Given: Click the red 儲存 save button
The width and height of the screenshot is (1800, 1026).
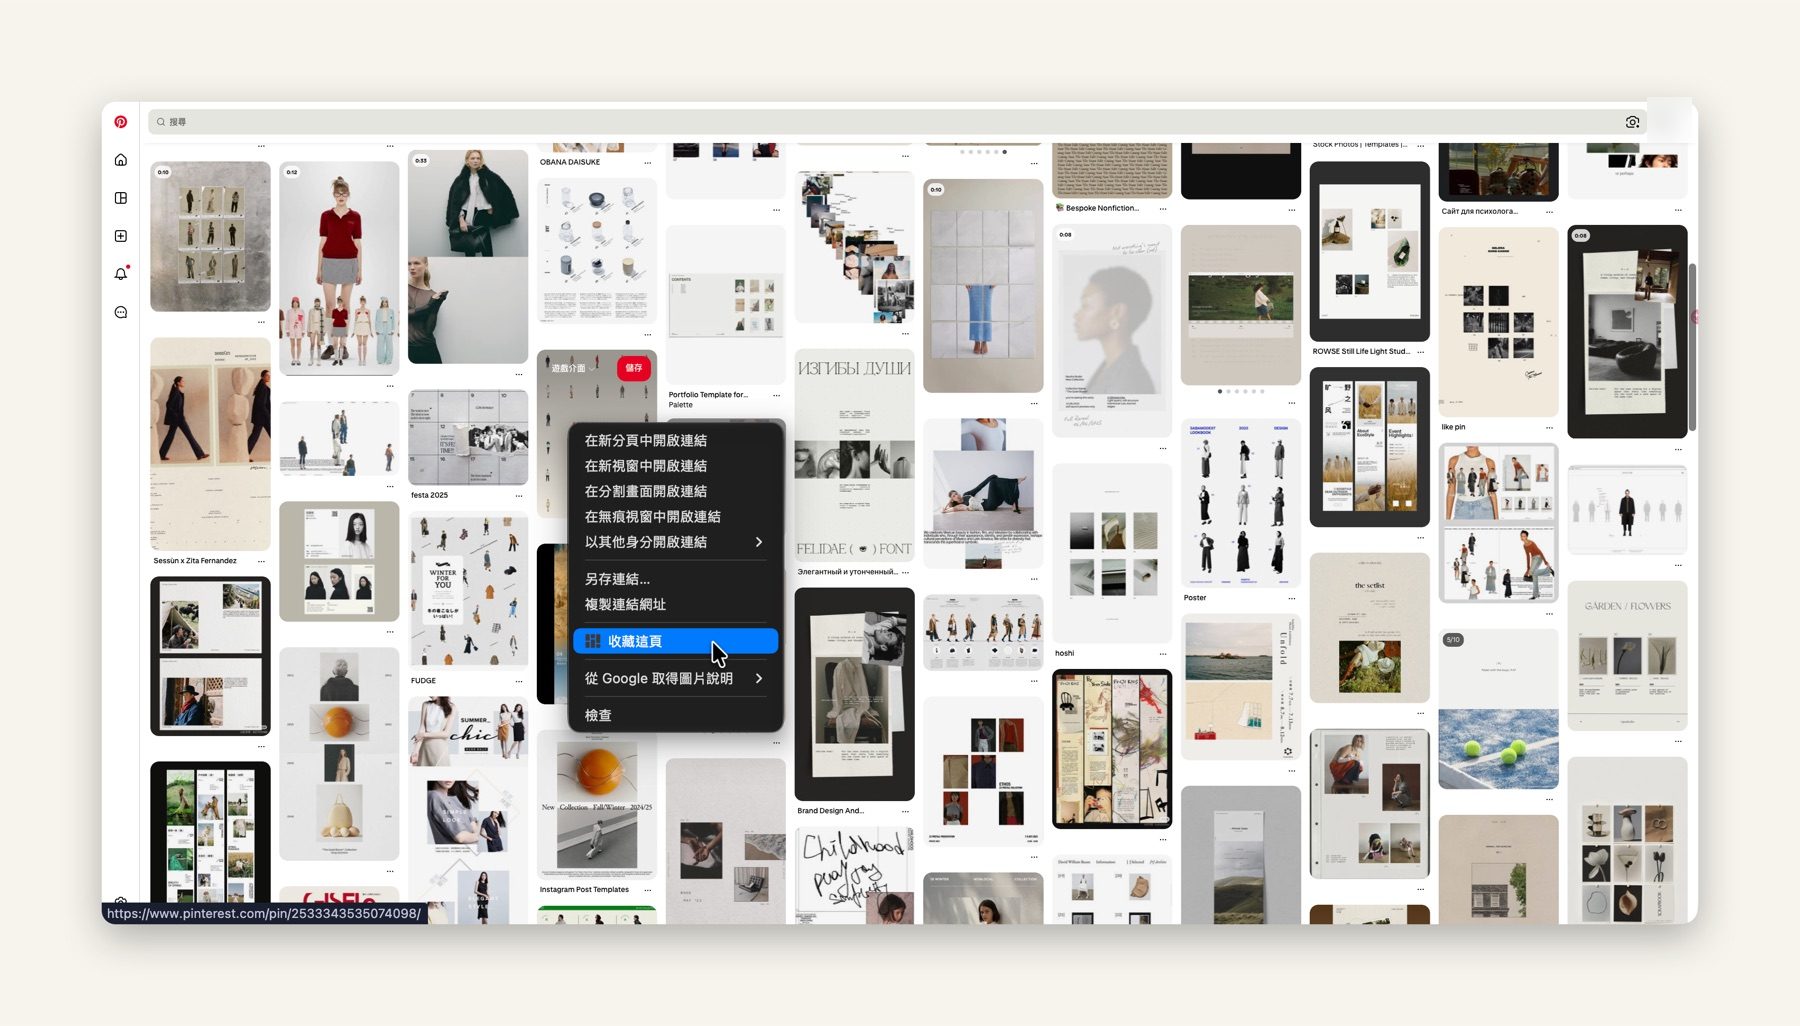Looking at the screenshot, I should [634, 368].
